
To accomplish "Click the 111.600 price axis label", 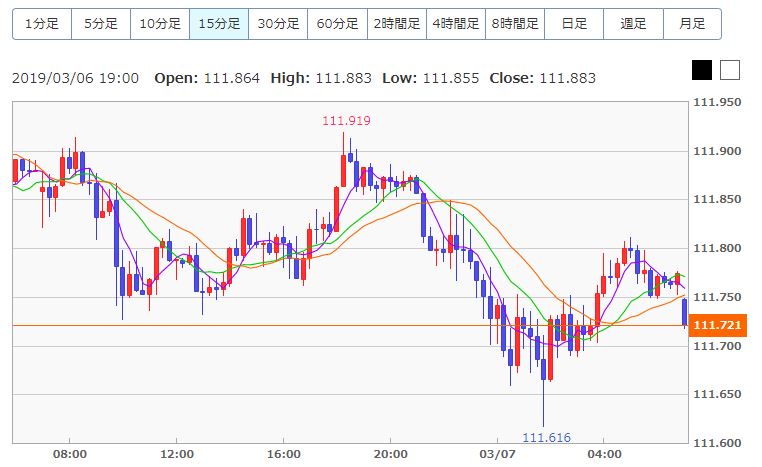I will click(717, 443).
